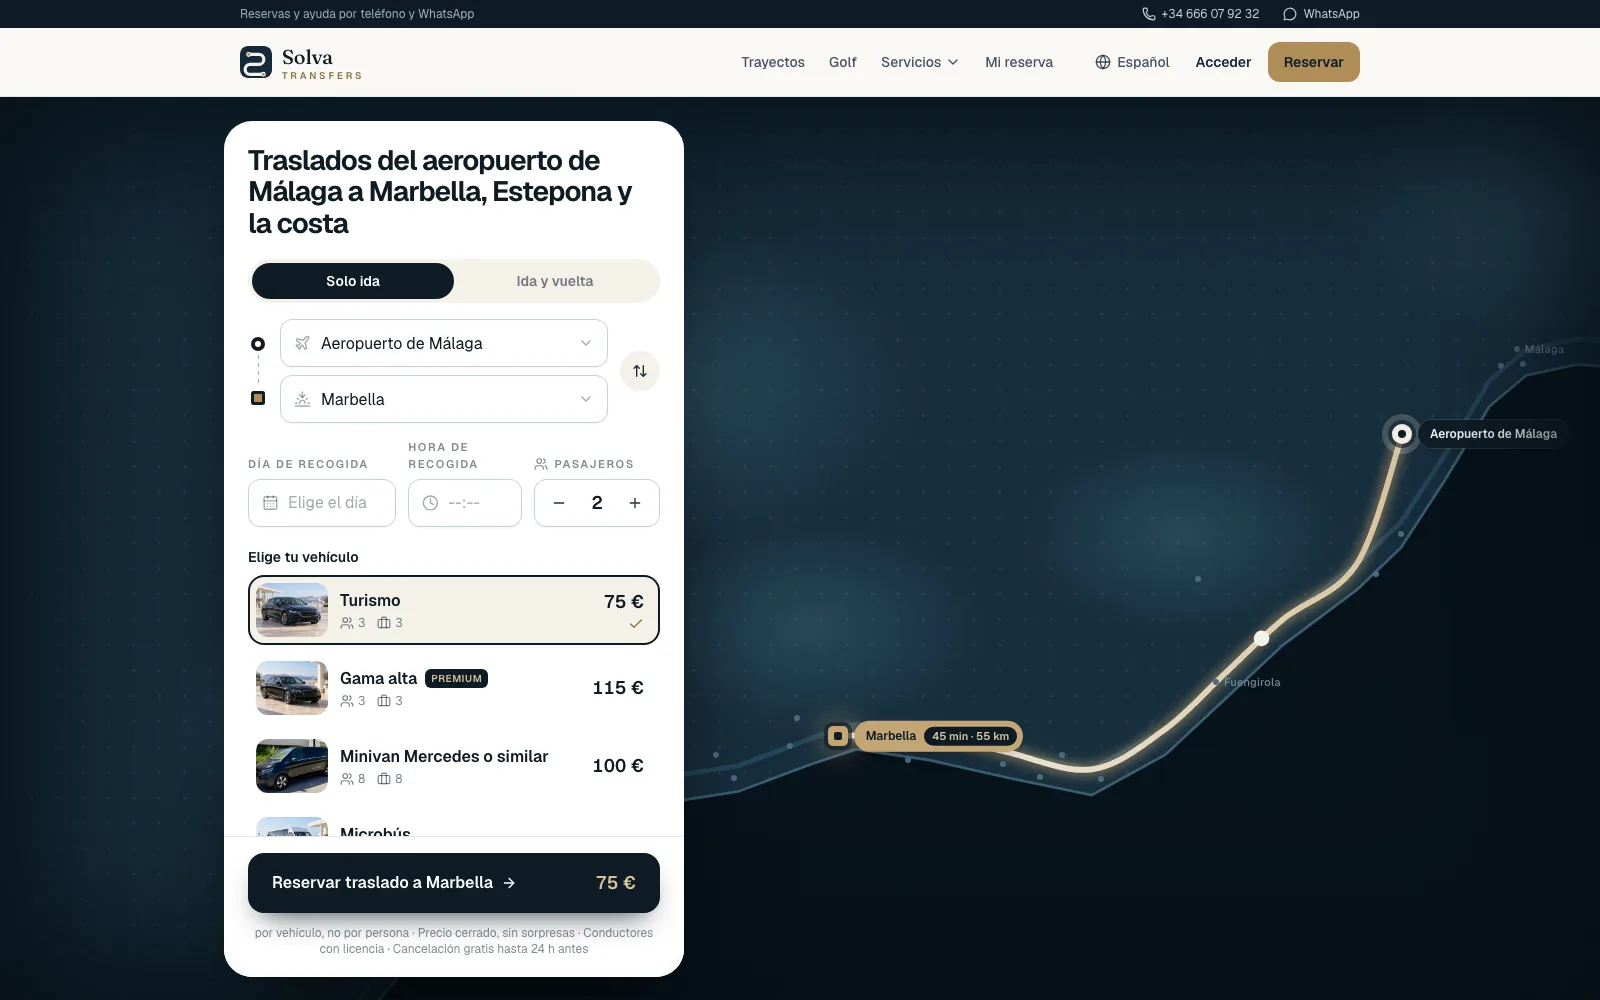Open the Español language selector
1600x1000 pixels.
pos(1132,62)
